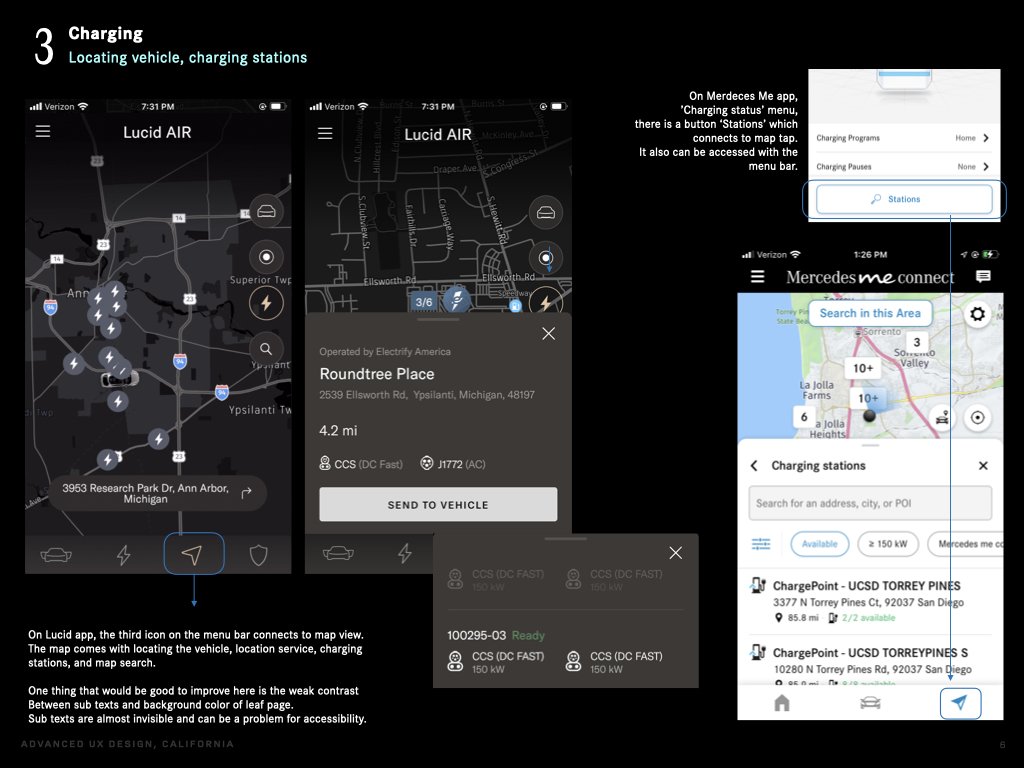
Task: Open hamburger menu in left Lucid AIR screen
Action: tap(43, 131)
